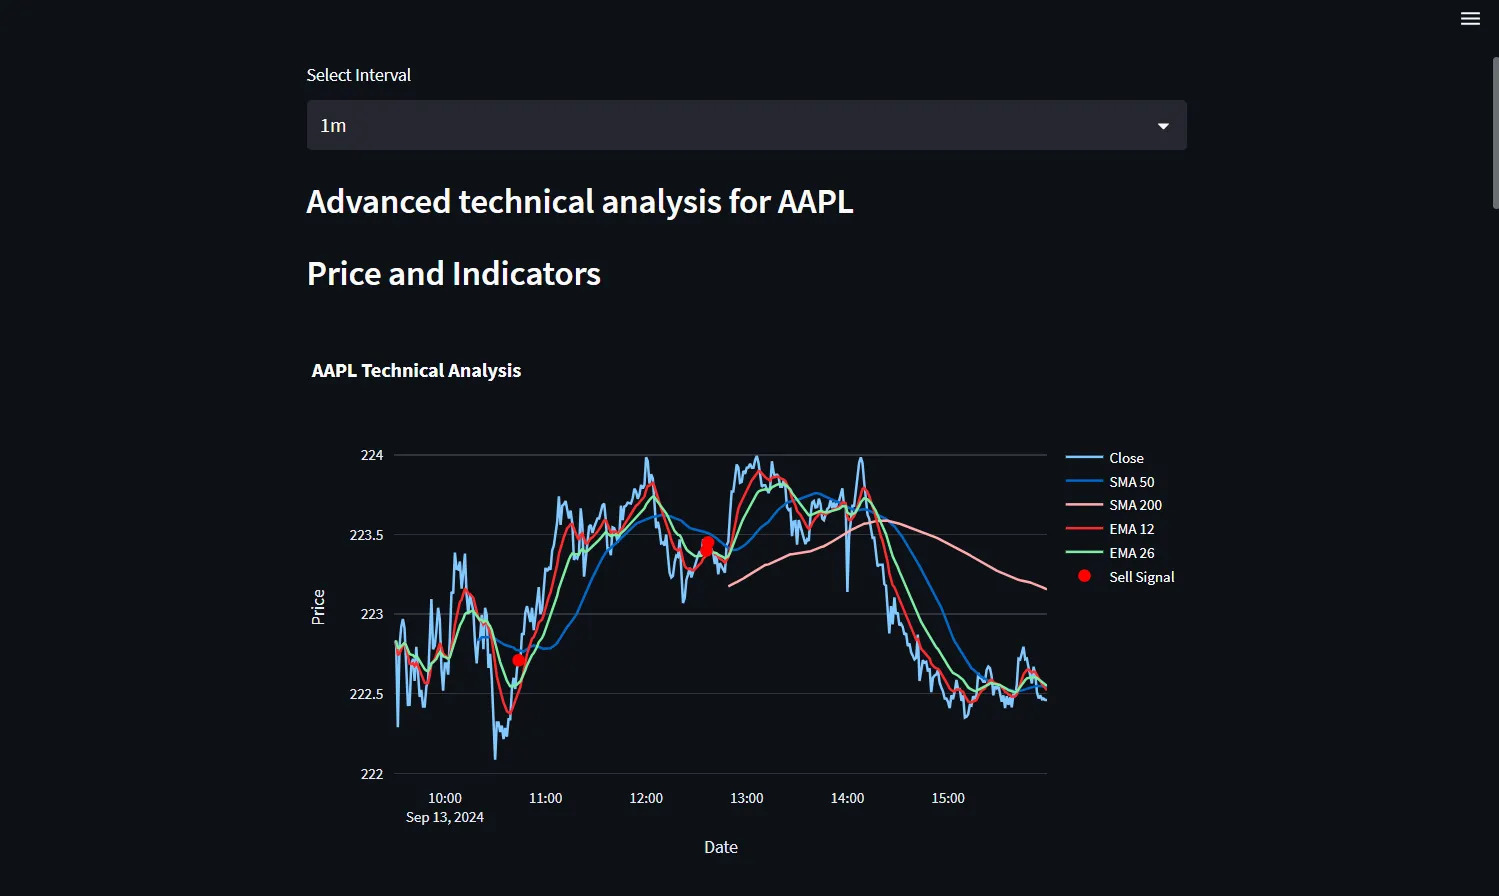Click the Price and Indicators heading
Image resolution: width=1499 pixels, height=896 pixels.
coord(454,274)
